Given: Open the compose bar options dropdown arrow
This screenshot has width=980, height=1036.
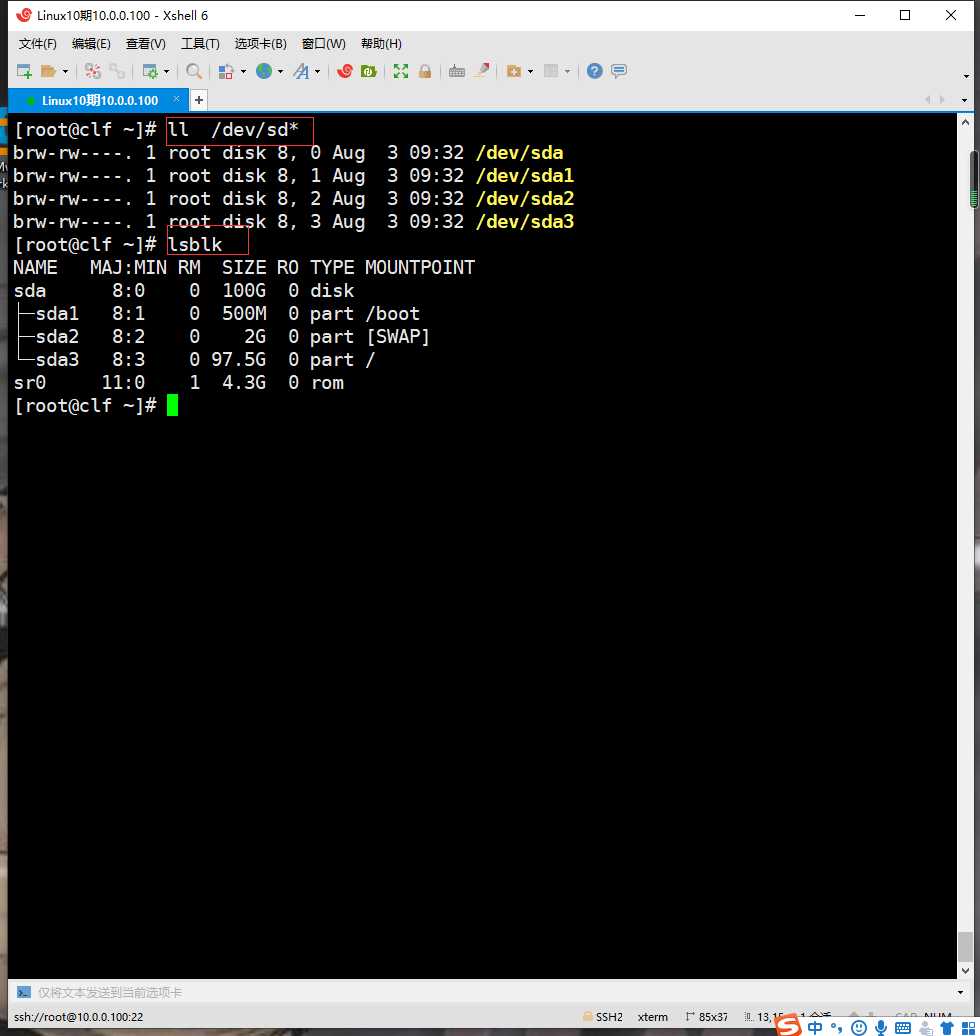Looking at the screenshot, I should click(x=960, y=992).
